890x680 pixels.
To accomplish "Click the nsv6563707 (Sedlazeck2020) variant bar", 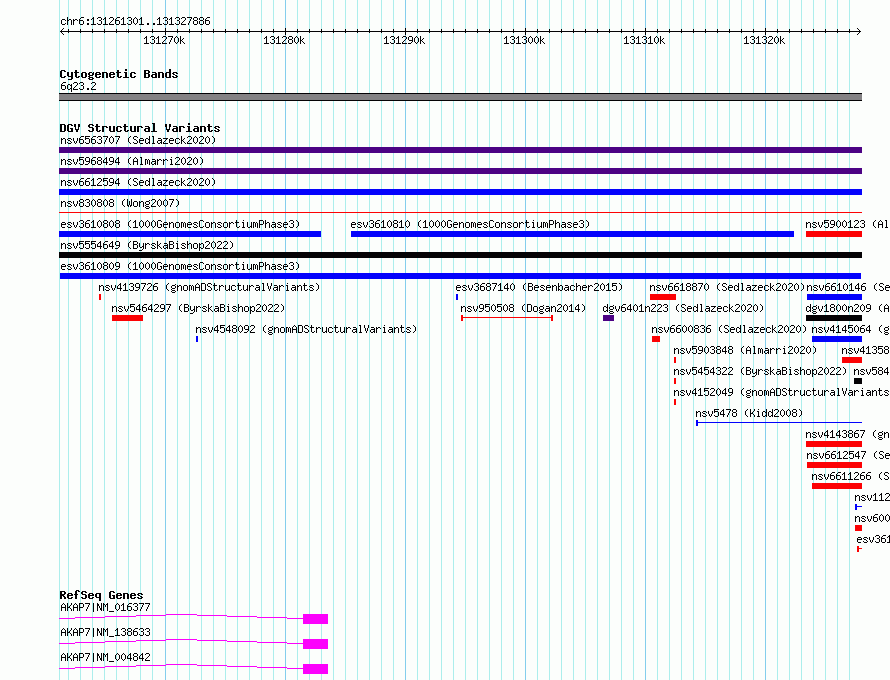I will click(460, 150).
